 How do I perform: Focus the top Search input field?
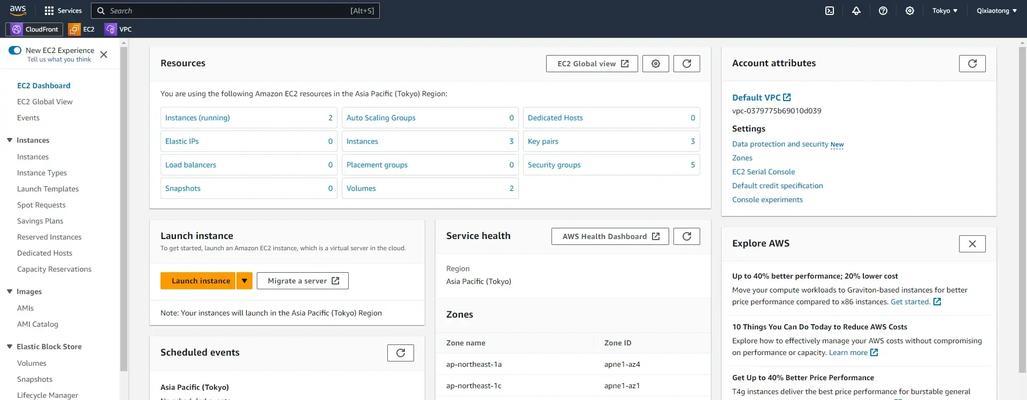235,10
